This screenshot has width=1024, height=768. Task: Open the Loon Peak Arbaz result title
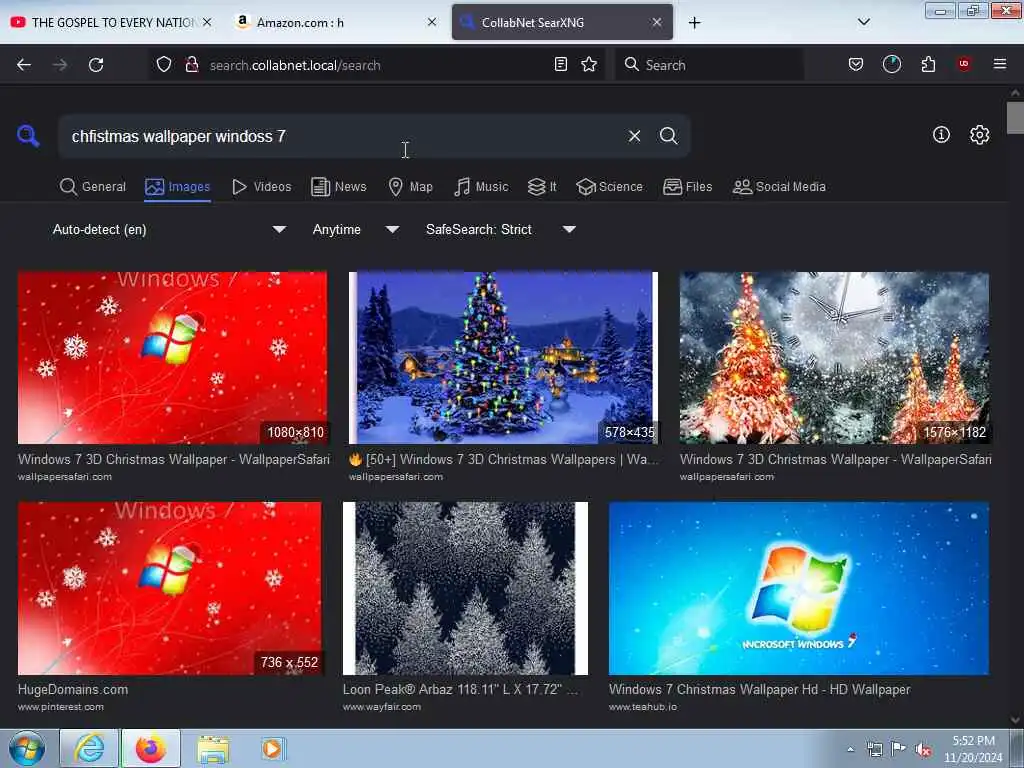(460, 690)
